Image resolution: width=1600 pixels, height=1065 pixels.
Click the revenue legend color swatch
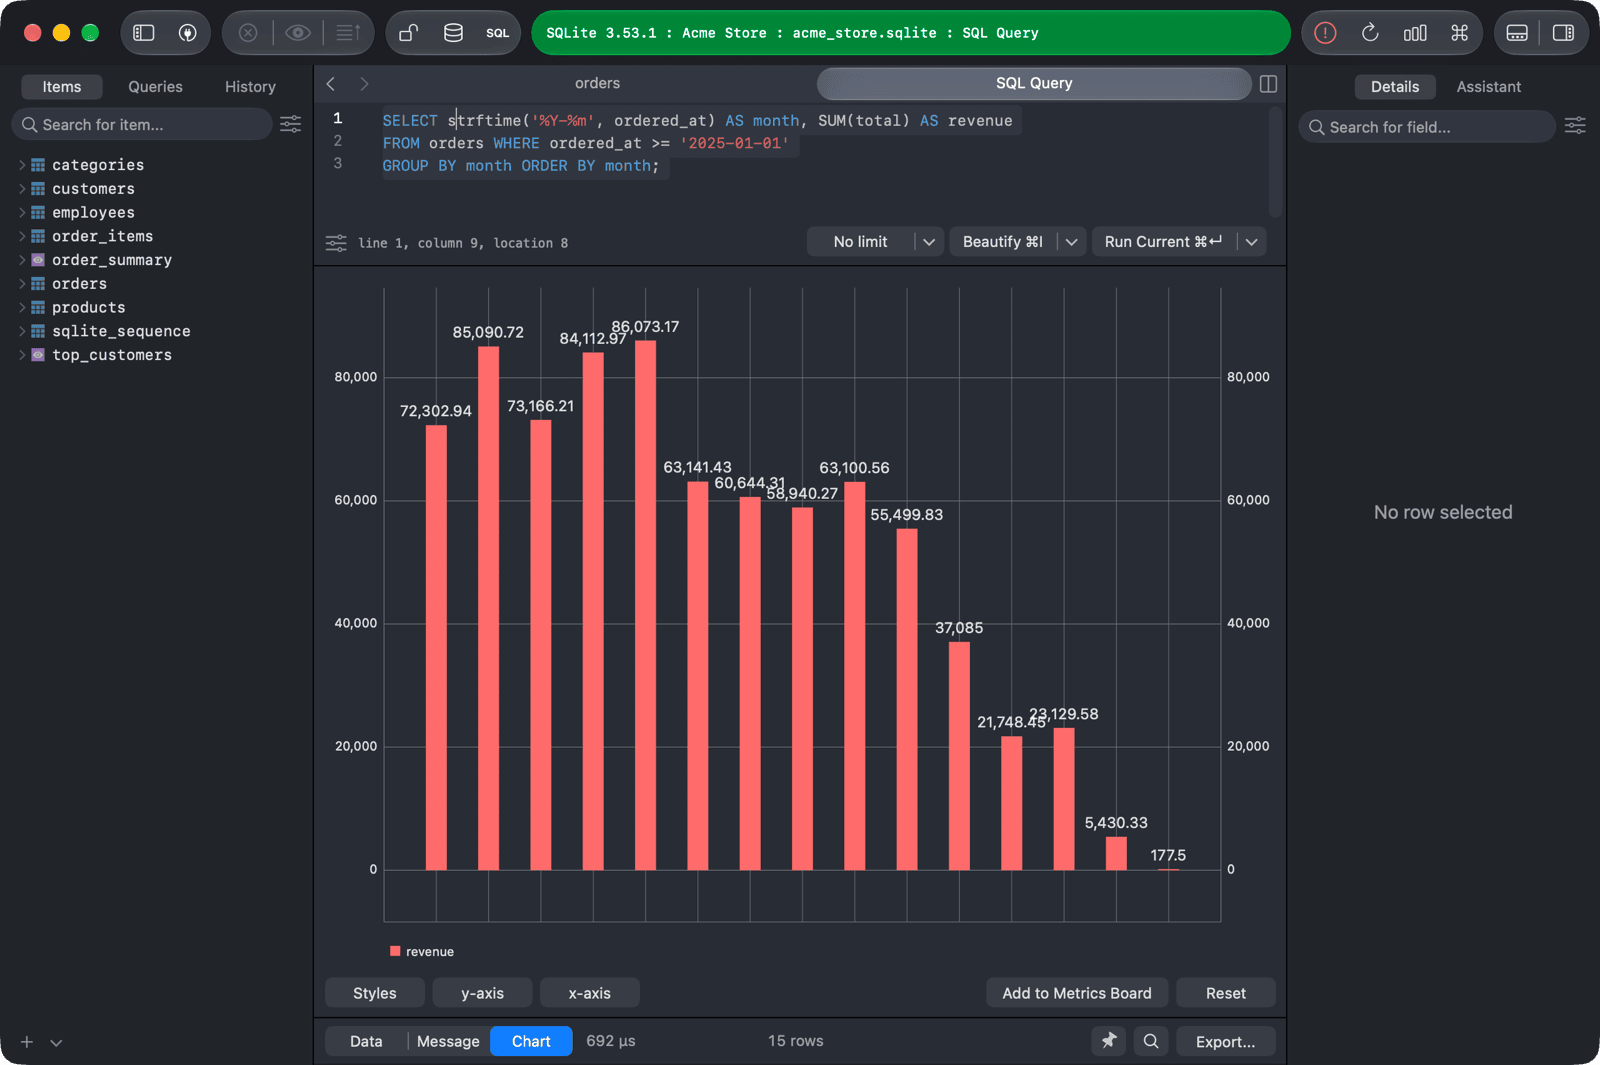coord(395,951)
